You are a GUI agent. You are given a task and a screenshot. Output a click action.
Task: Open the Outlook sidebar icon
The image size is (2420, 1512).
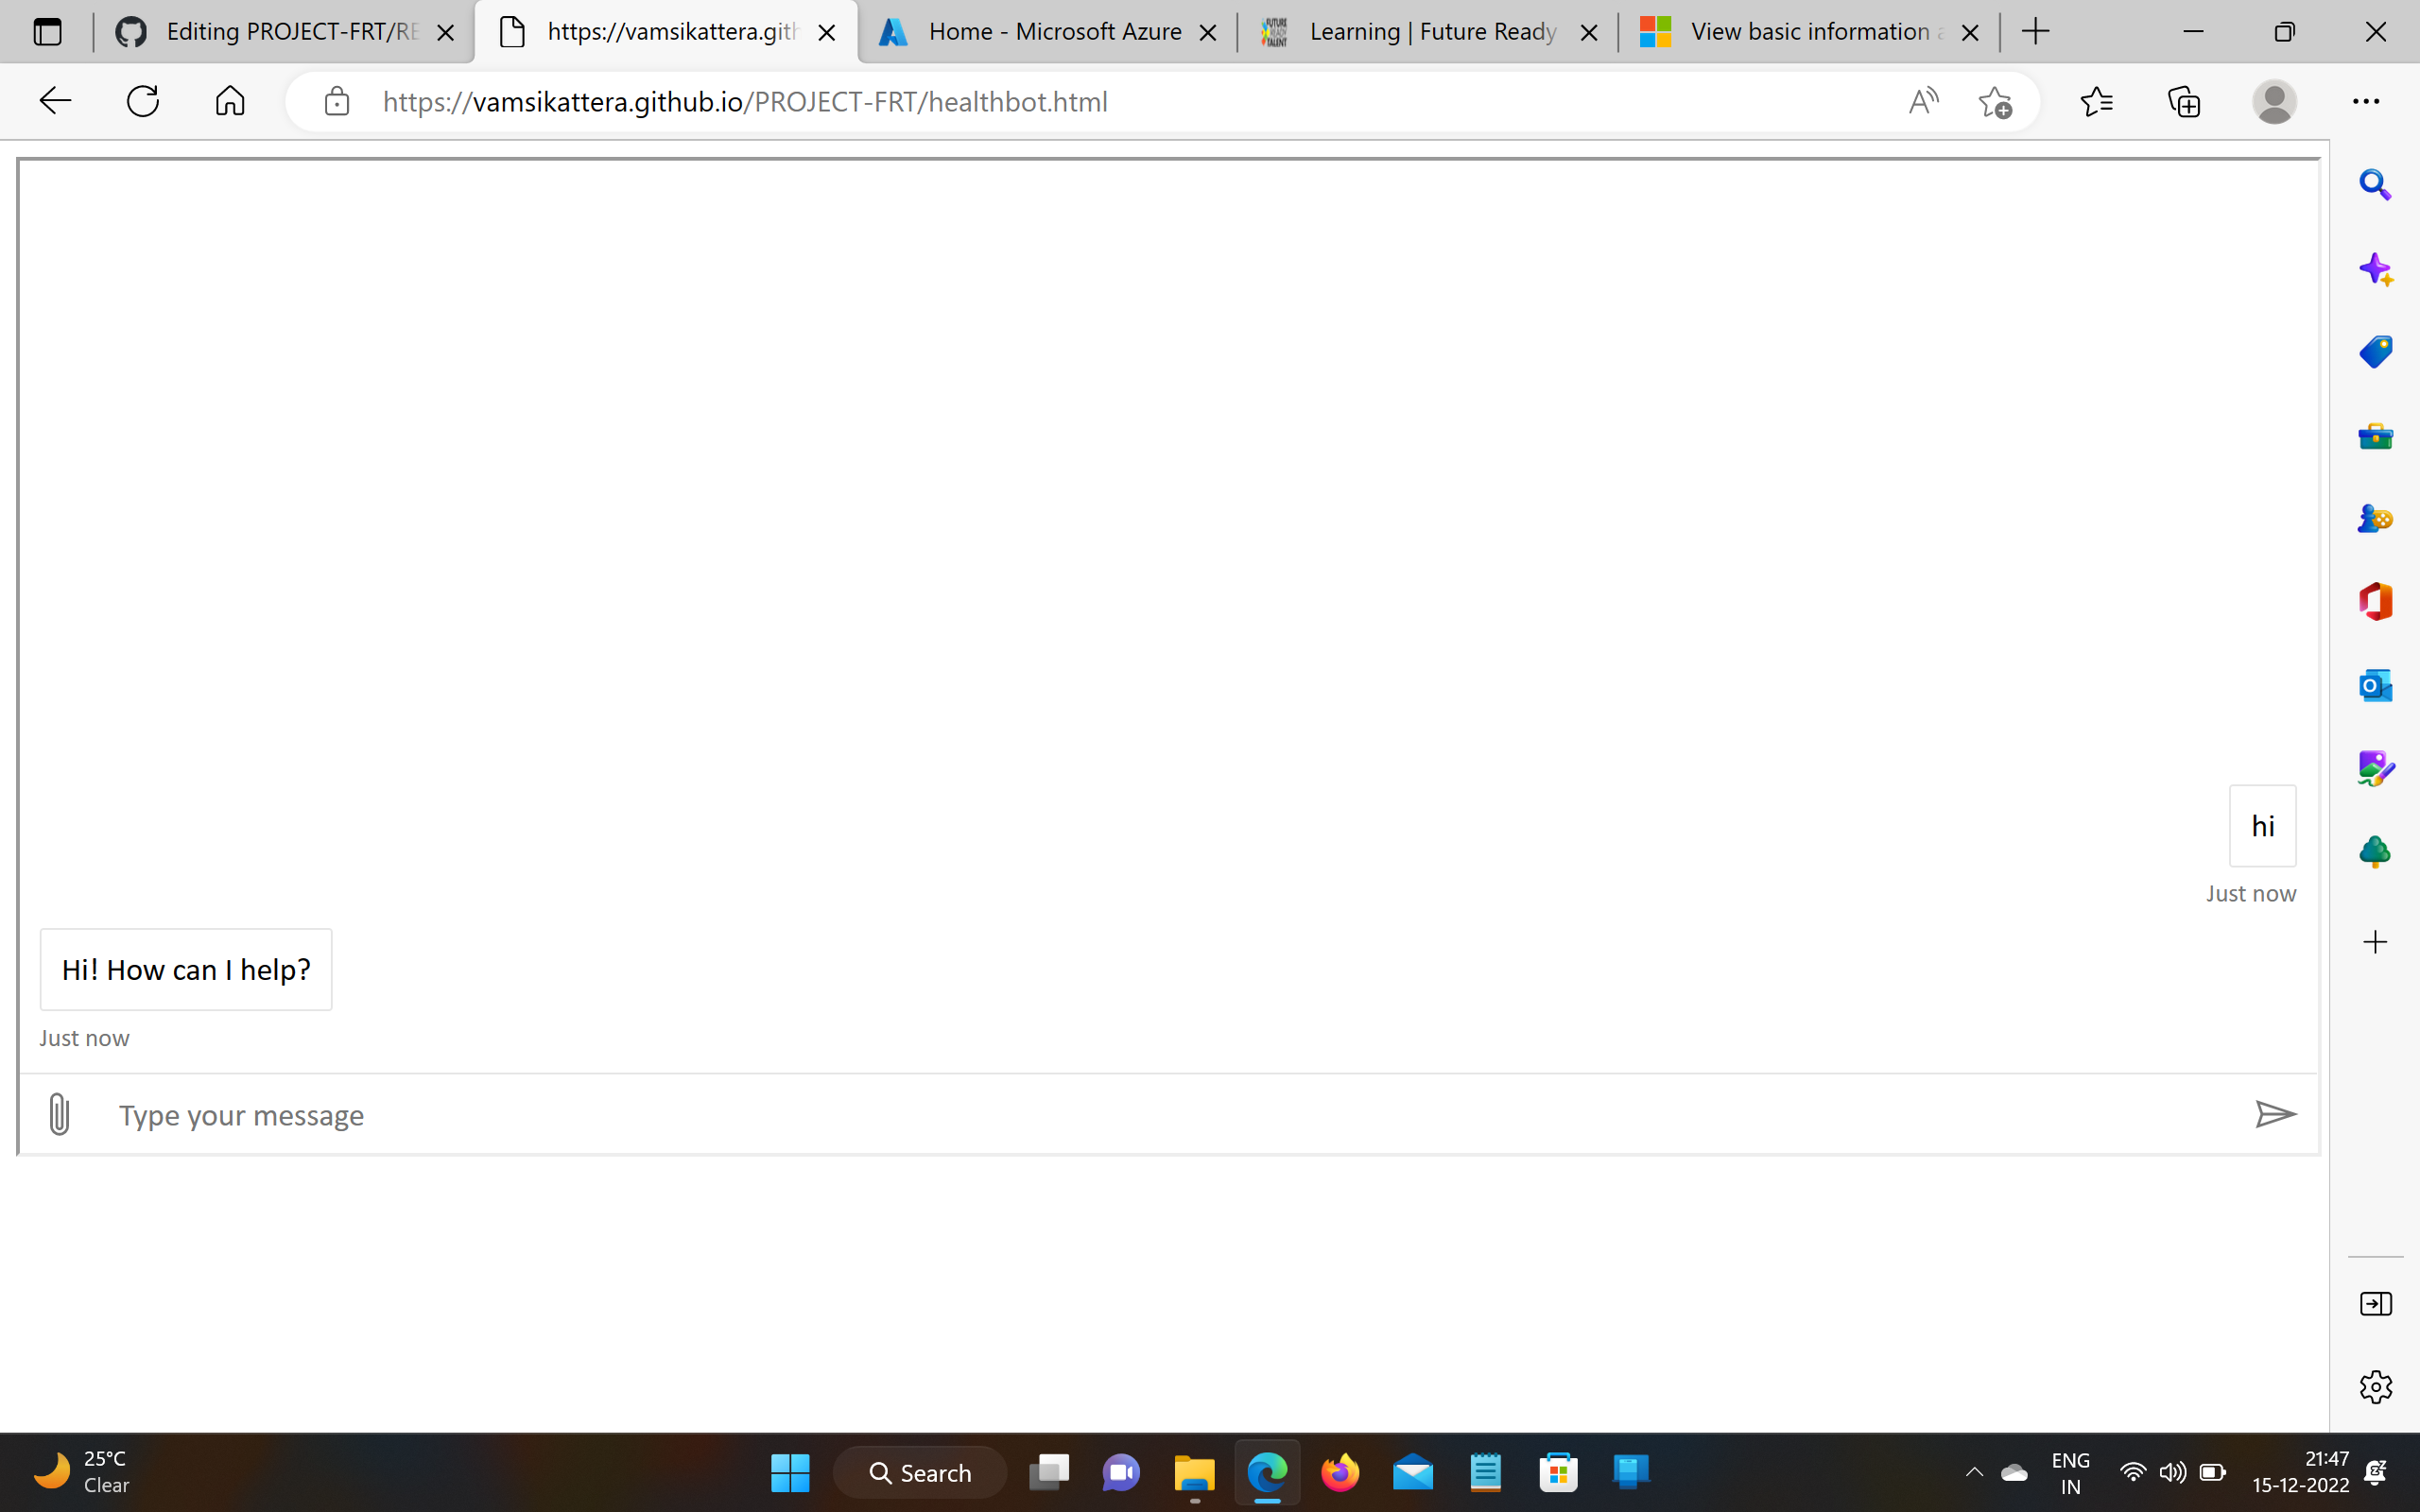[x=2375, y=686]
